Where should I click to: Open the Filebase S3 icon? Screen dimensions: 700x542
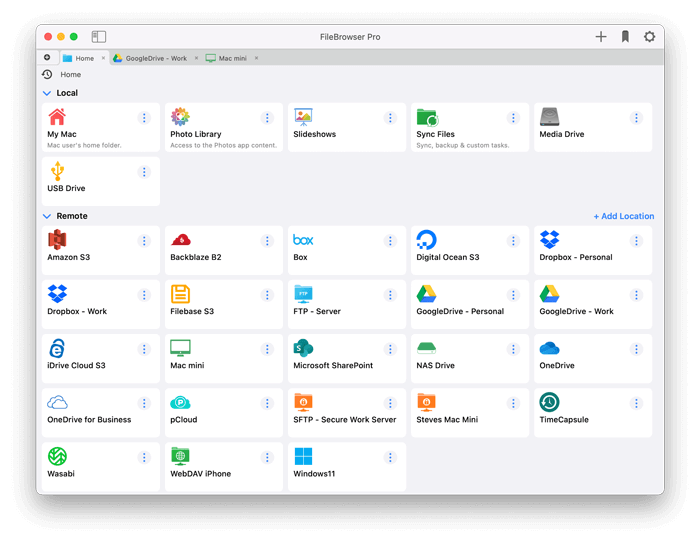180,294
